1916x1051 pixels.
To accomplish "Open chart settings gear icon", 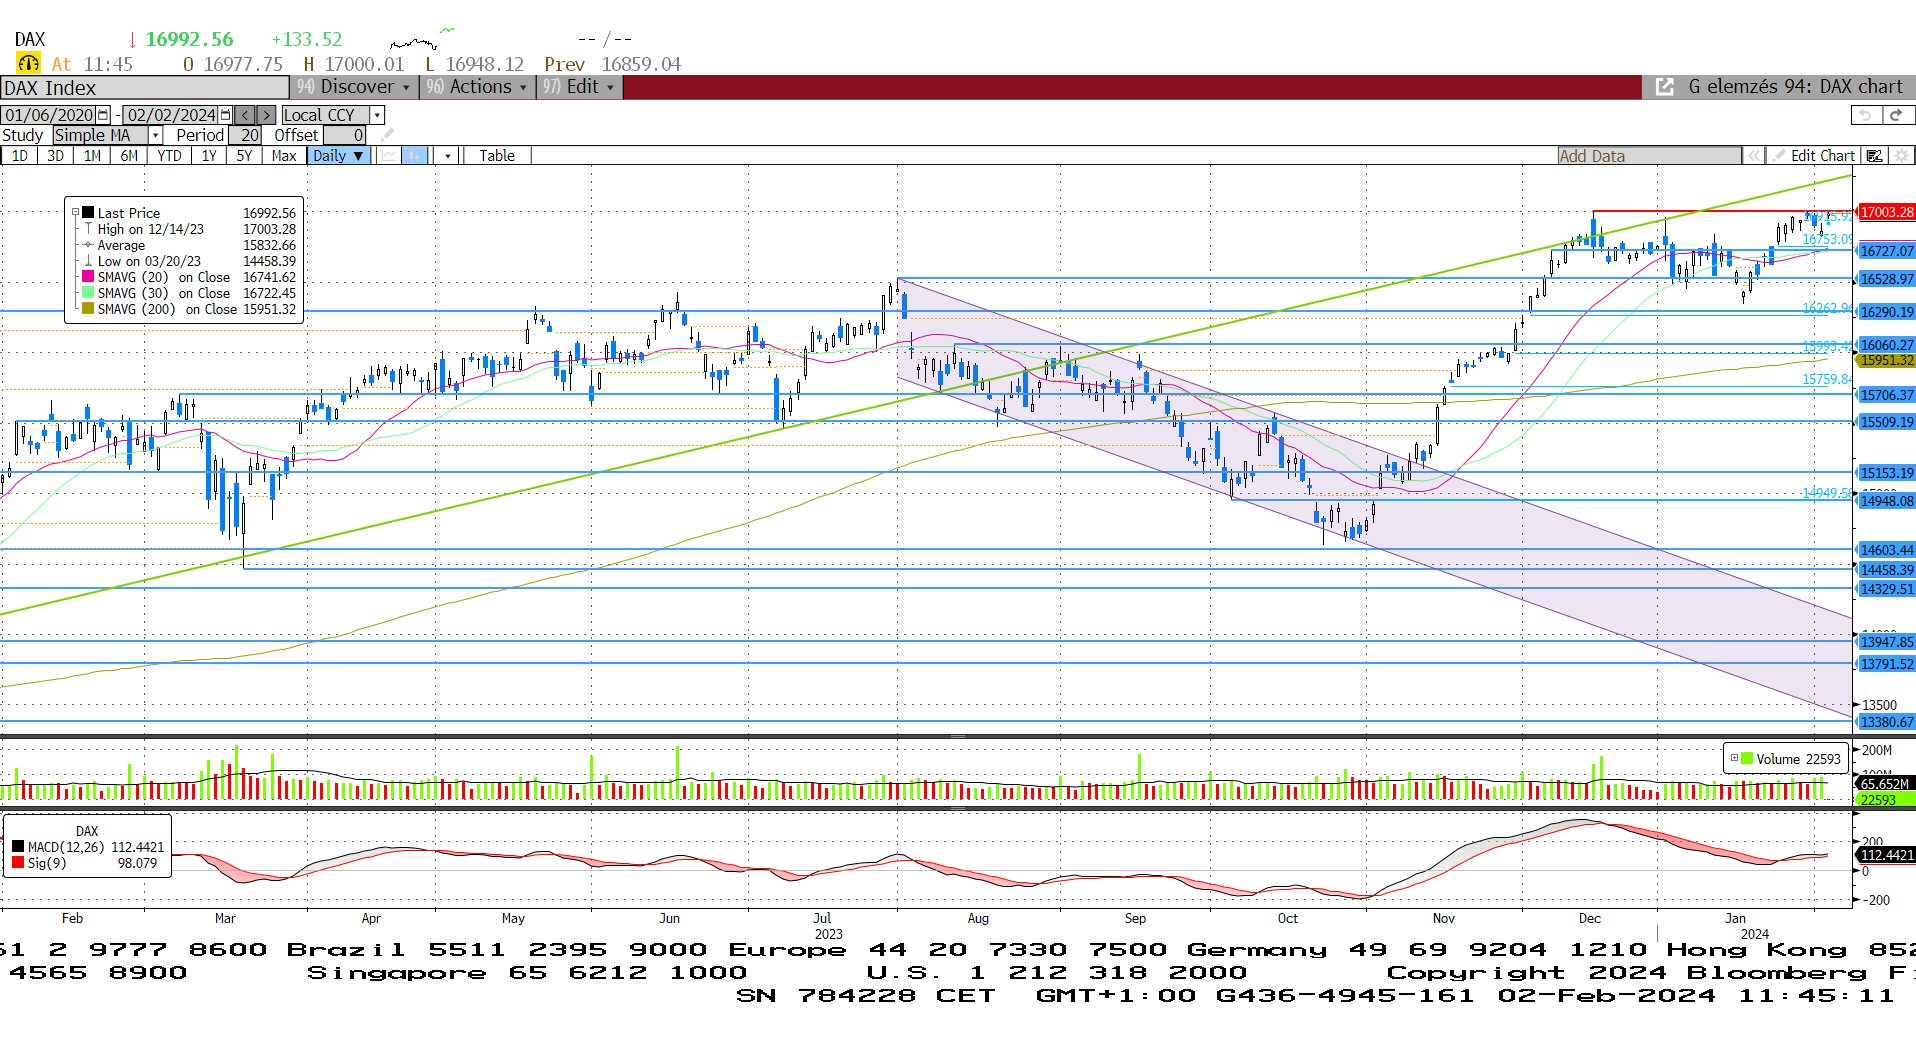I will click(1901, 155).
